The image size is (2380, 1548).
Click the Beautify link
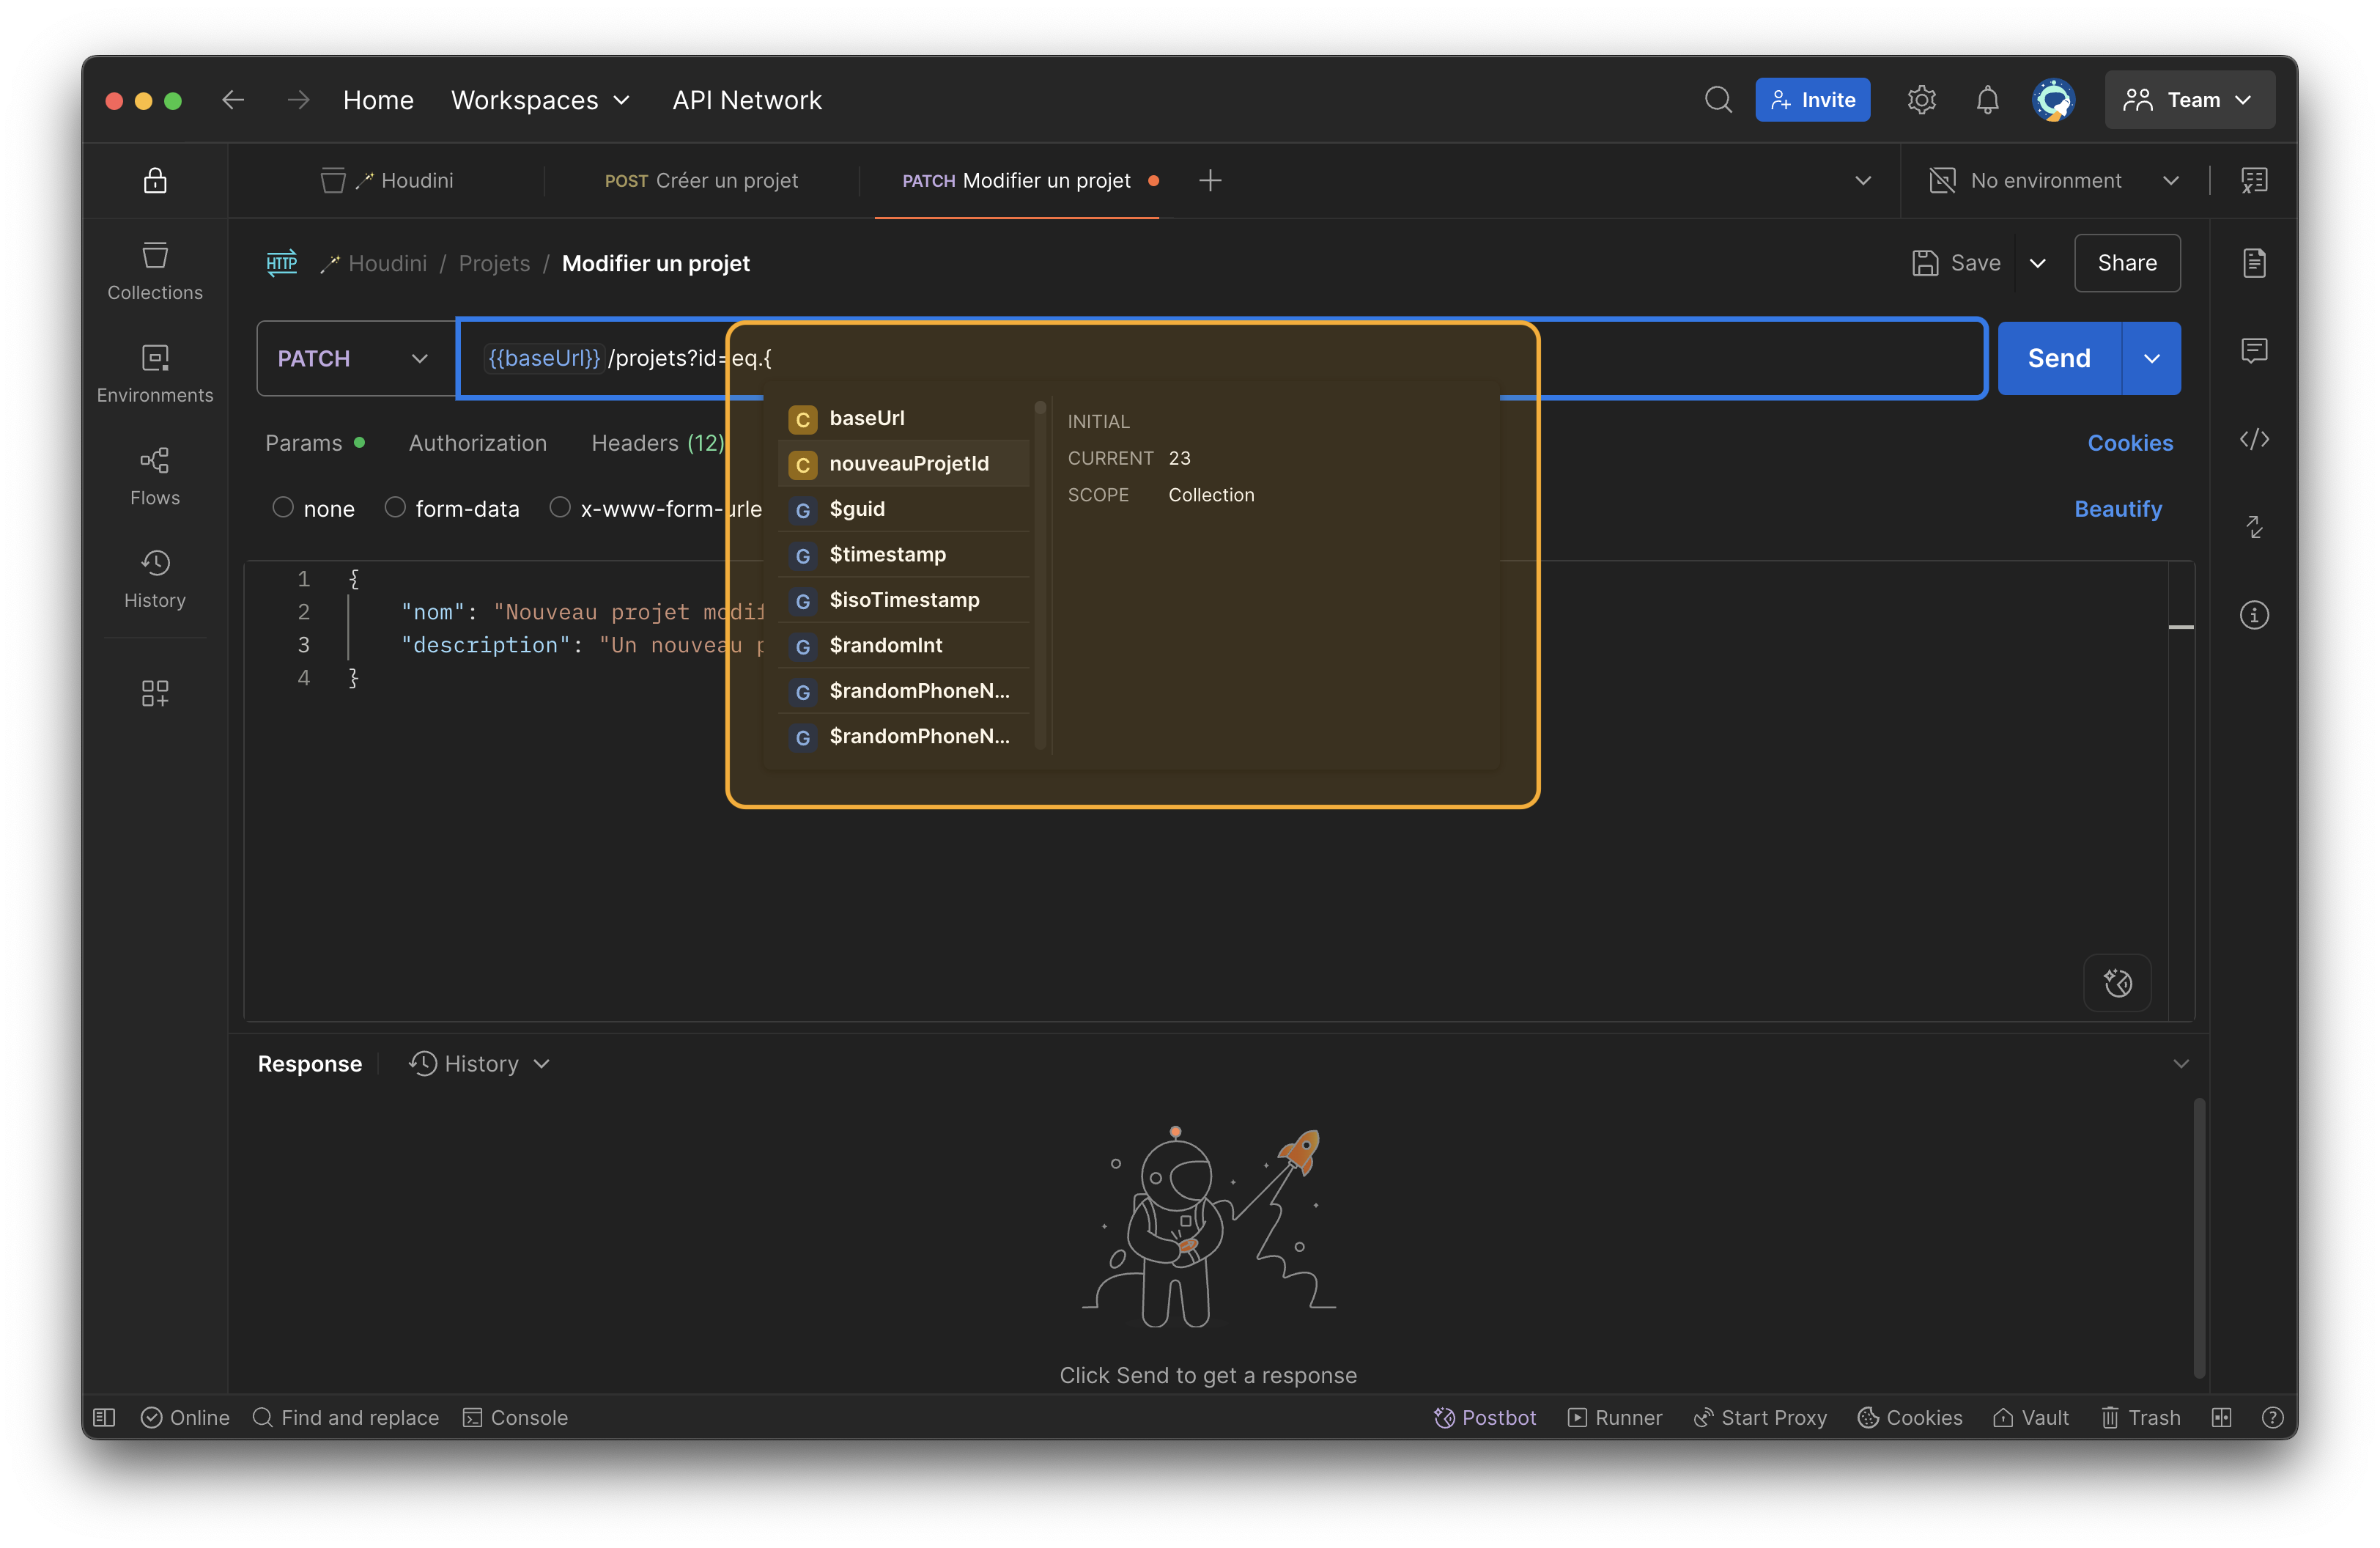pyautogui.click(x=2117, y=508)
